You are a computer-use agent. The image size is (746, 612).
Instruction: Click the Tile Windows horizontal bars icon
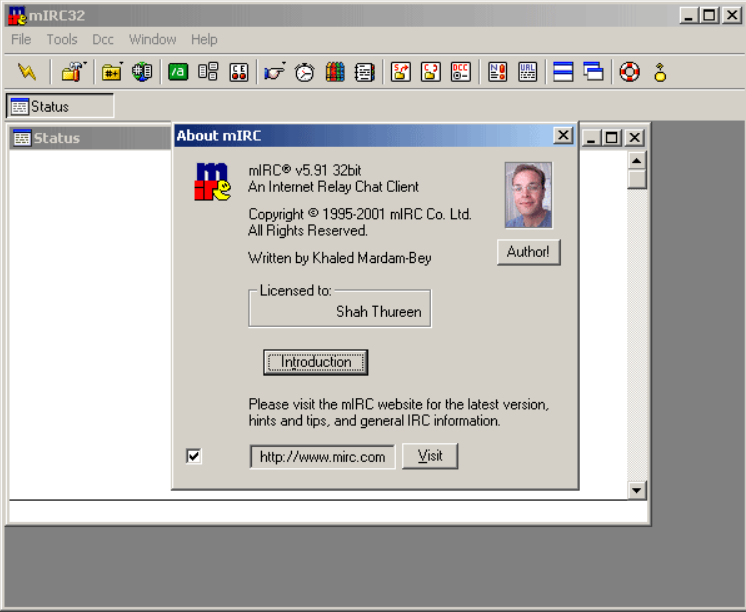click(563, 72)
